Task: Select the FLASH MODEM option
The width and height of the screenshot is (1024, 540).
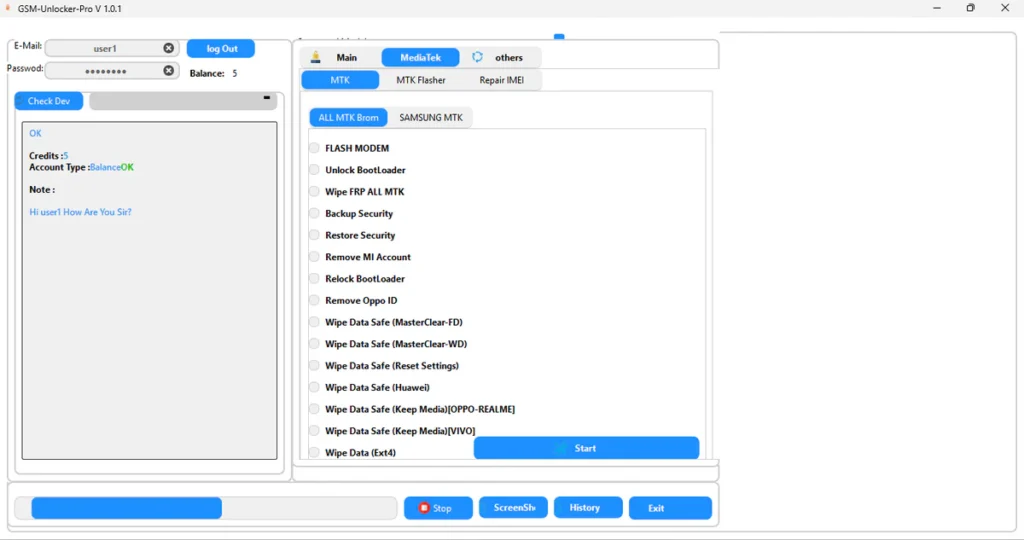Action: click(x=314, y=148)
